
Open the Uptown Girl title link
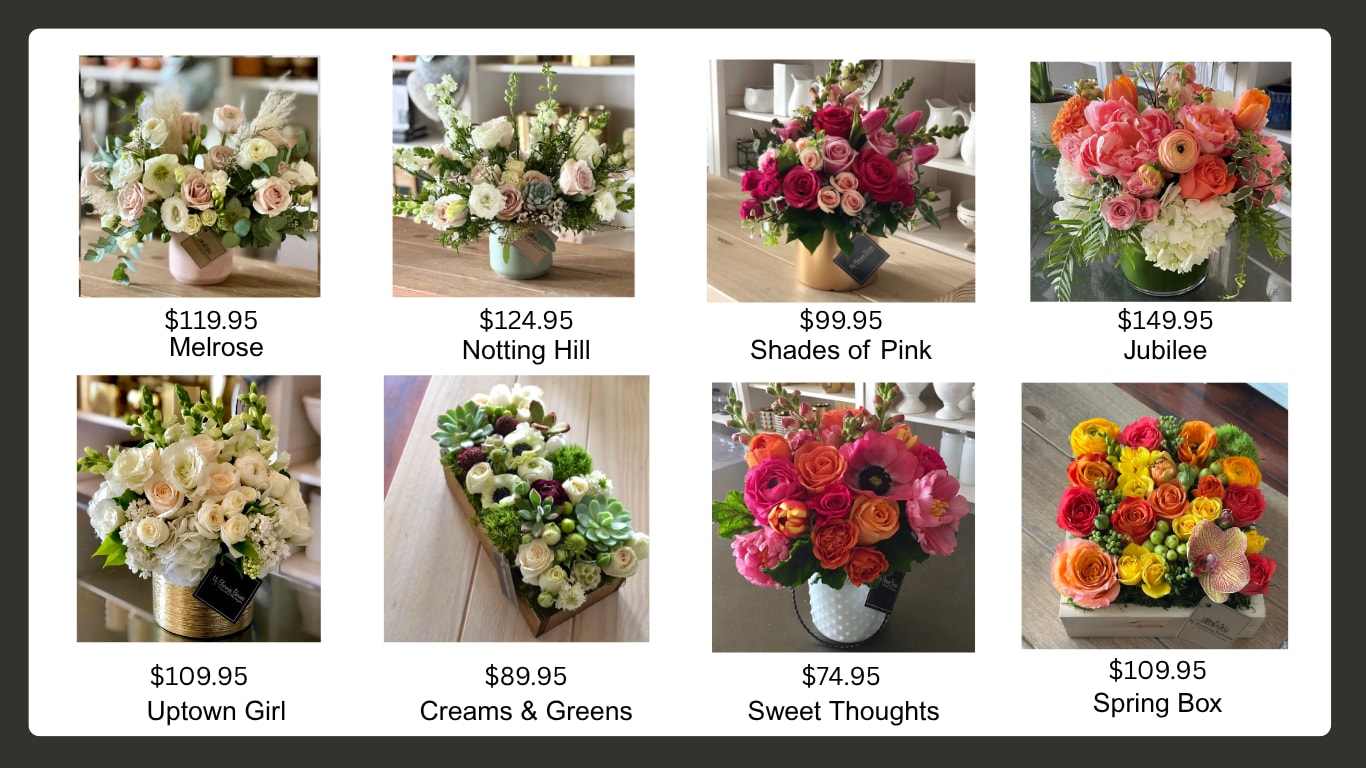click(216, 711)
